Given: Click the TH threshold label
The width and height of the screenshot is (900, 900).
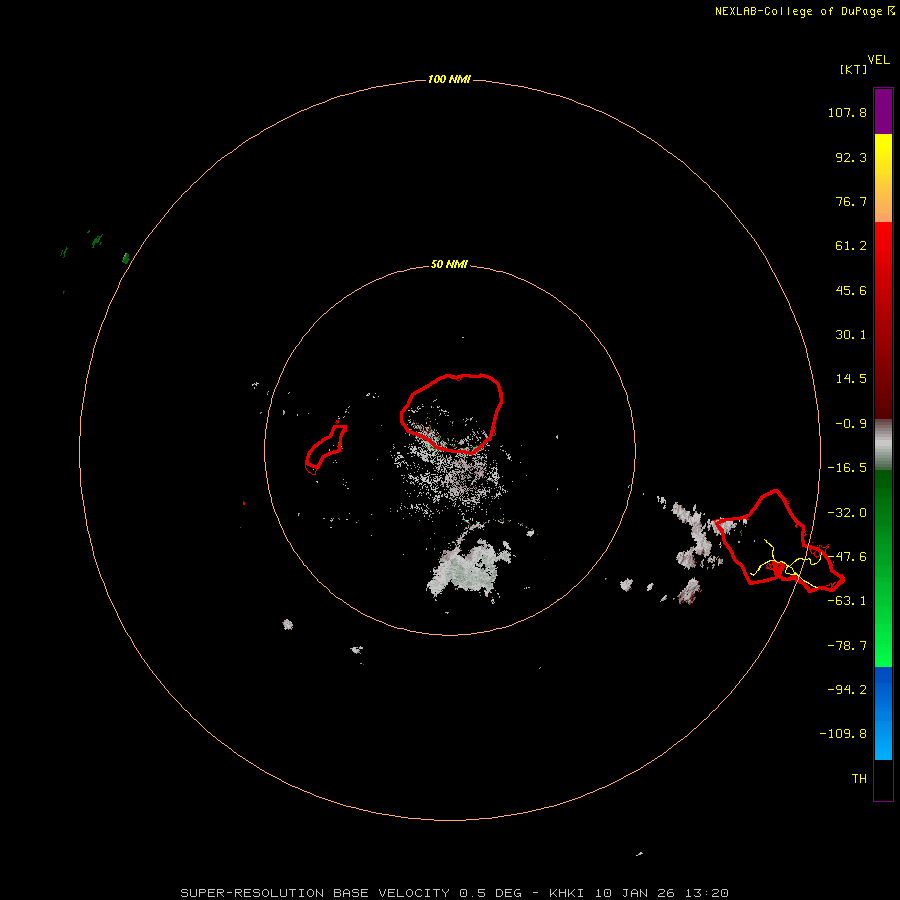Looking at the screenshot, I should coord(859,779).
